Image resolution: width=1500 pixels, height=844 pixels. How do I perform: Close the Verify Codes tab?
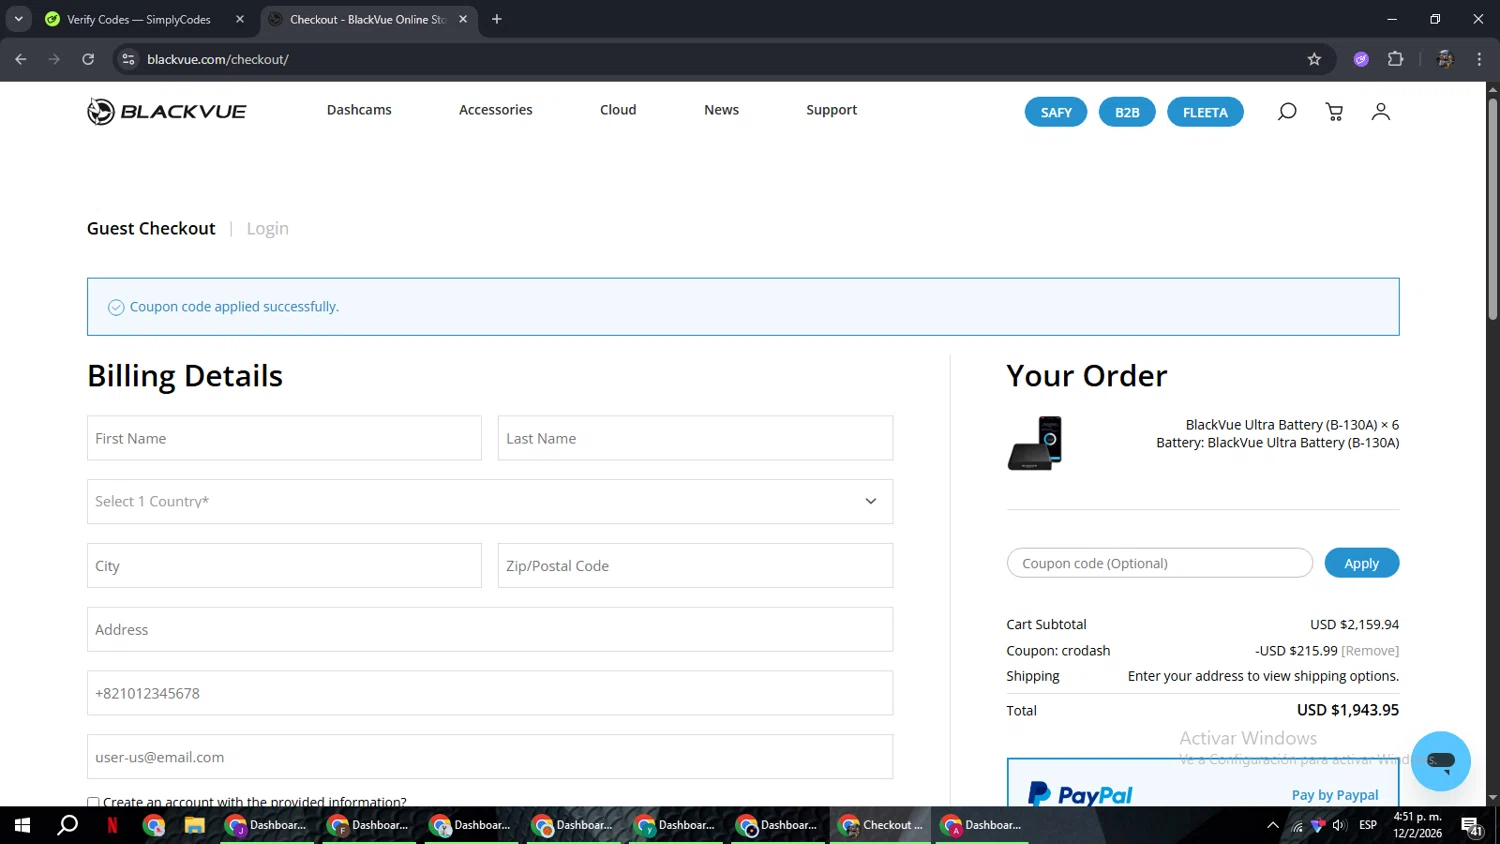pyautogui.click(x=240, y=19)
